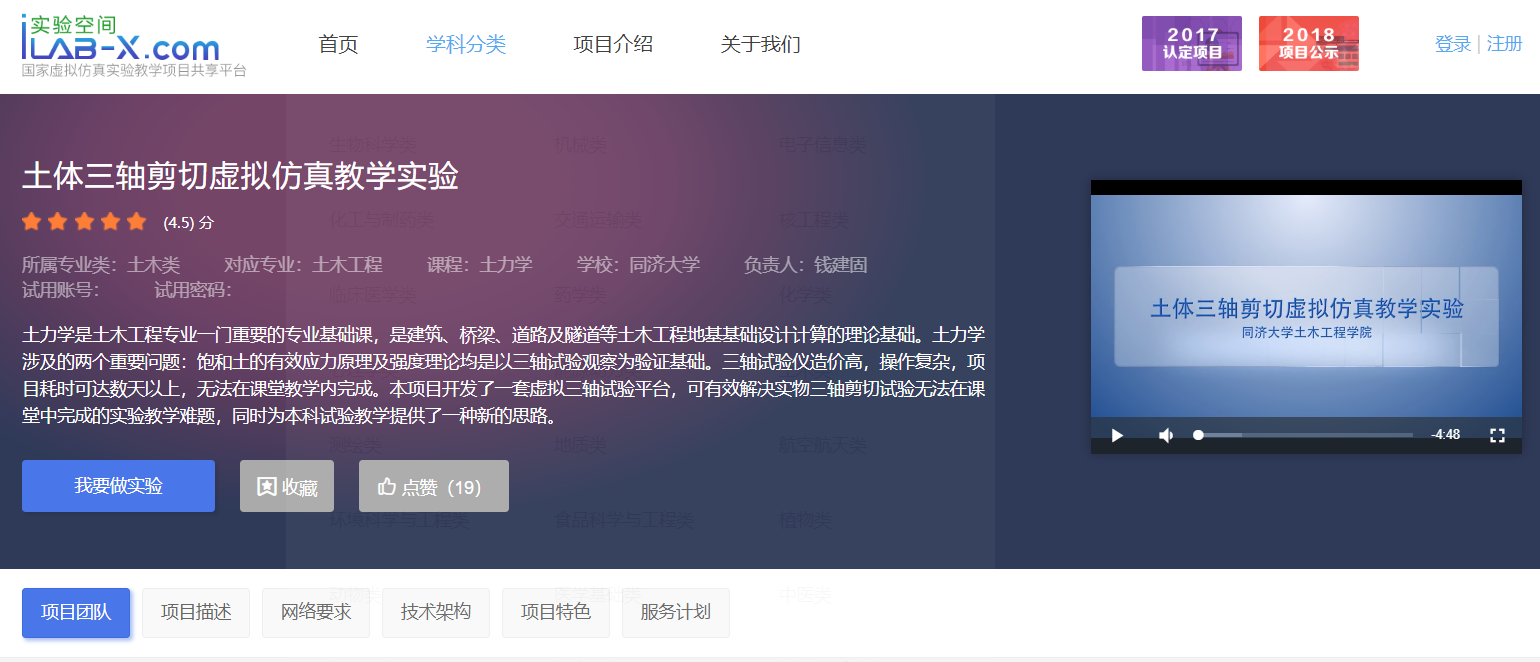Open the 2017 认定项目 banner
The width and height of the screenshot is (1540, 662).
(1191, 43)
